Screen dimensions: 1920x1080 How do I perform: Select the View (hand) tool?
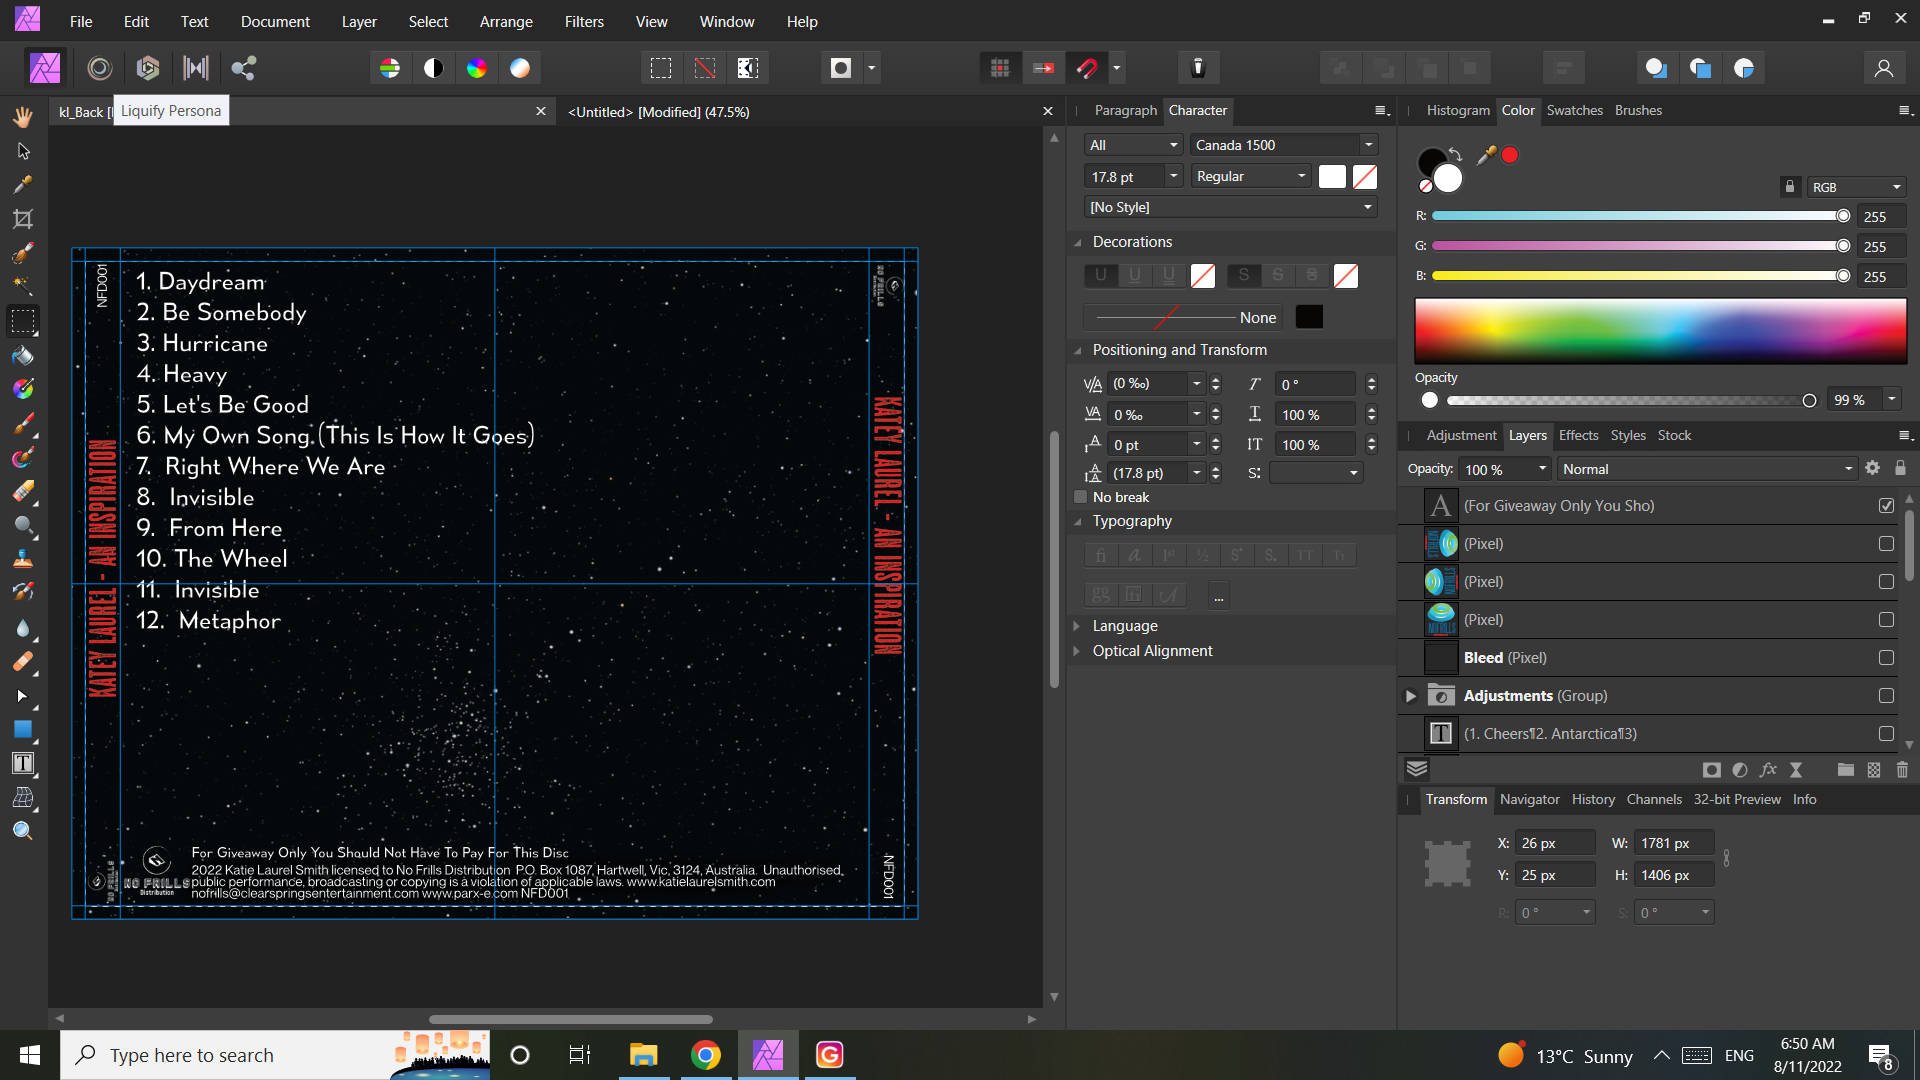(23, 117)
